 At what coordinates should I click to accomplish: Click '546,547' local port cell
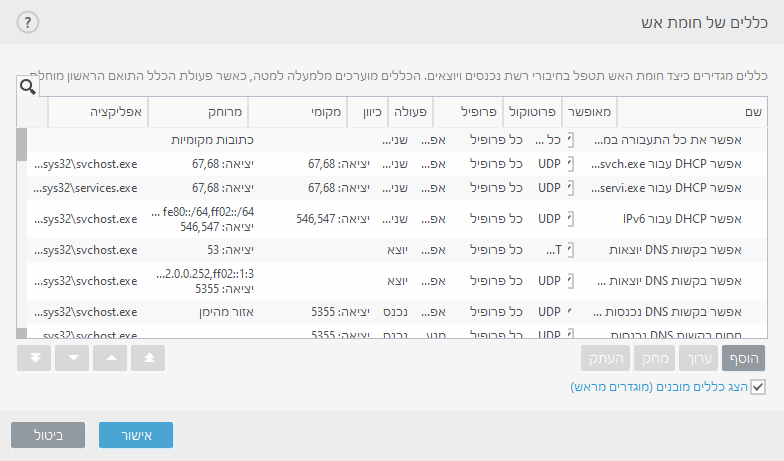[332, 219]
